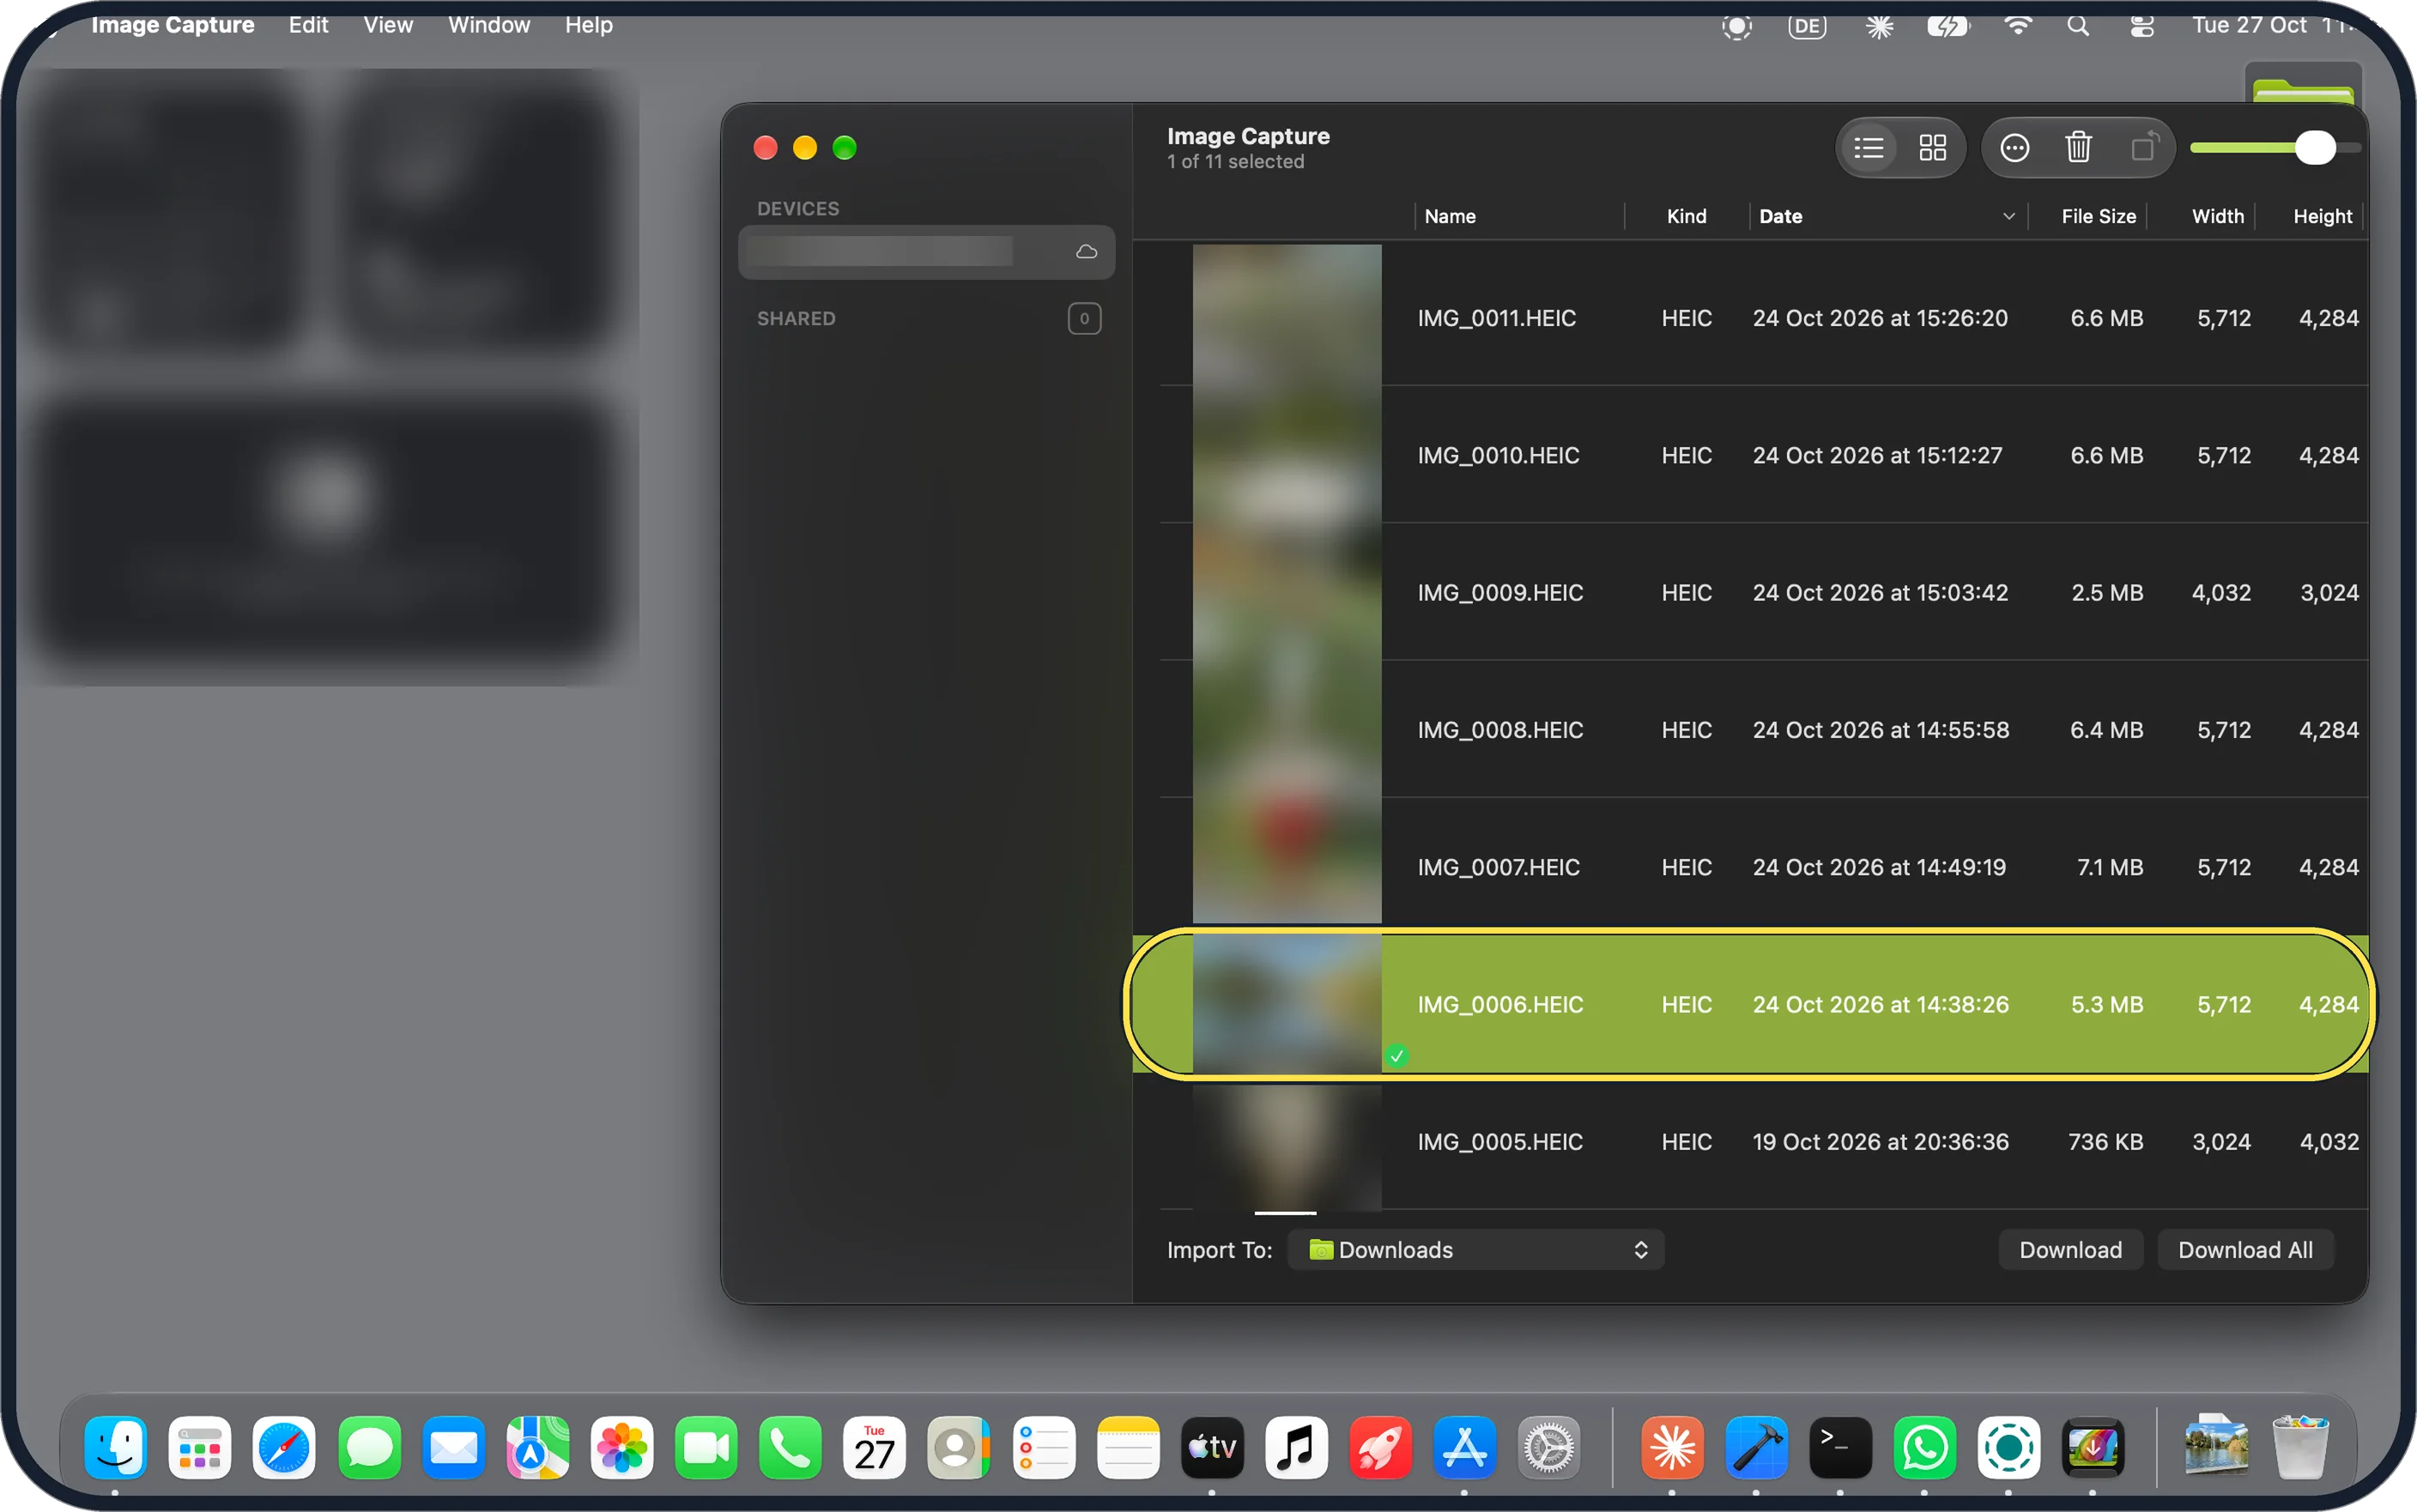Open Control Center in menu bar
Image resolution: width=2417 pixels, height=1512 pixels.
pos(2142,26)
